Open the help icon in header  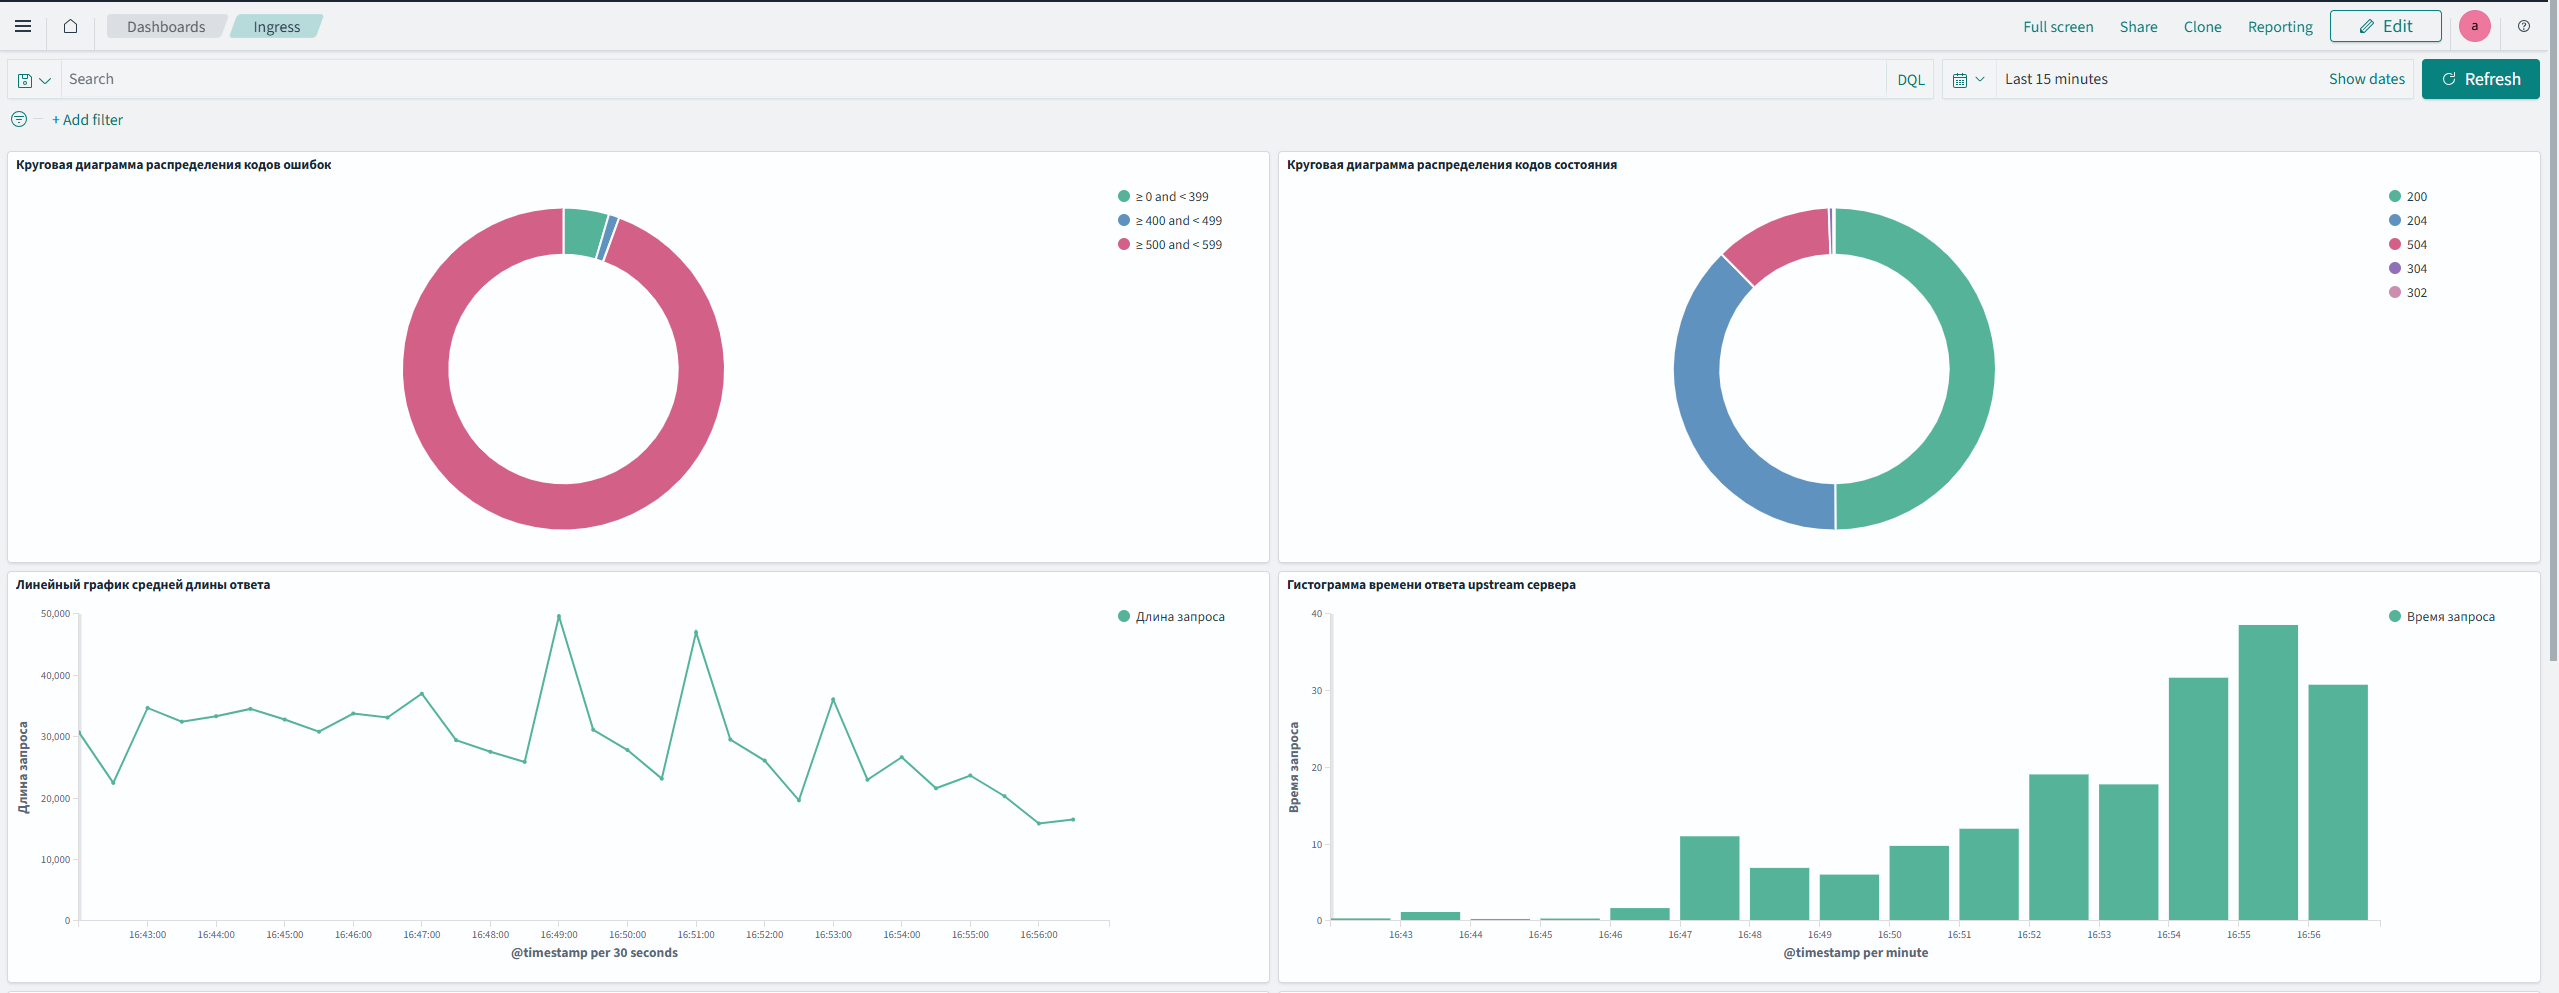coord(2523,27)
